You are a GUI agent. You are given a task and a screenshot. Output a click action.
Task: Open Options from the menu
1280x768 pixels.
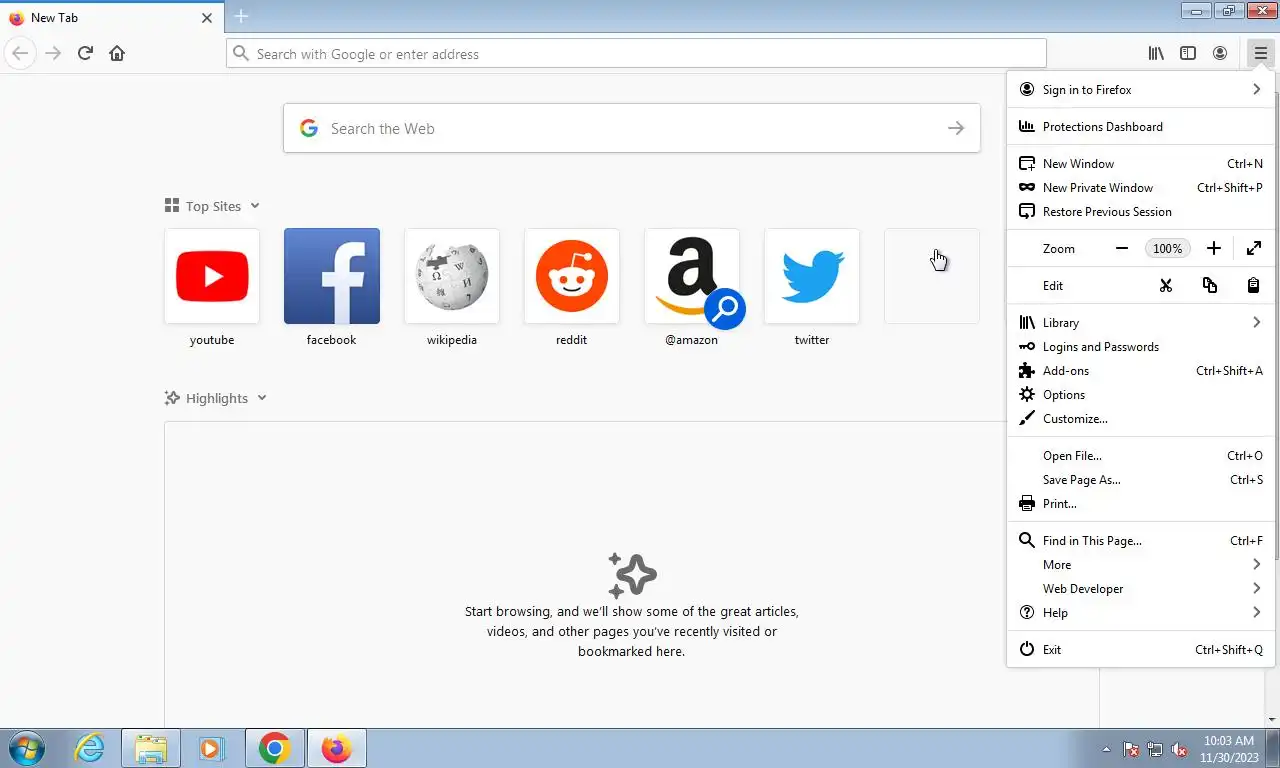(1141, 394)
